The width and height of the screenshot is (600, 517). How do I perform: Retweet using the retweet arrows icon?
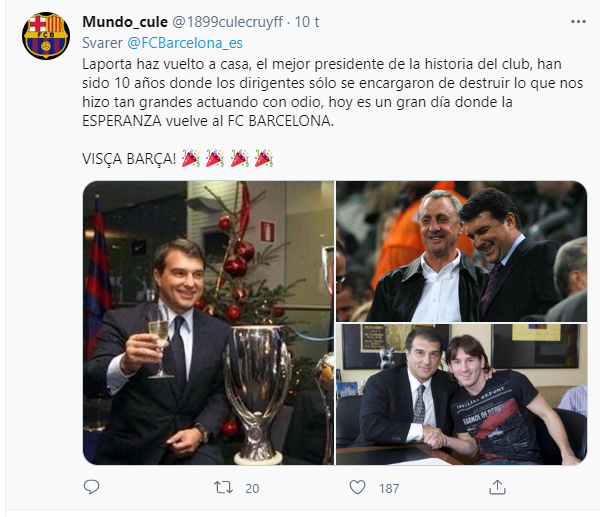click(x=226, y=487)
